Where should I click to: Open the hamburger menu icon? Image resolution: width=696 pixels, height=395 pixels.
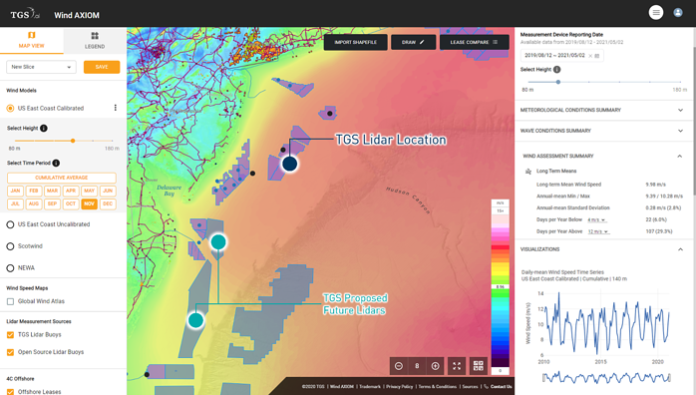click(656, 12)
